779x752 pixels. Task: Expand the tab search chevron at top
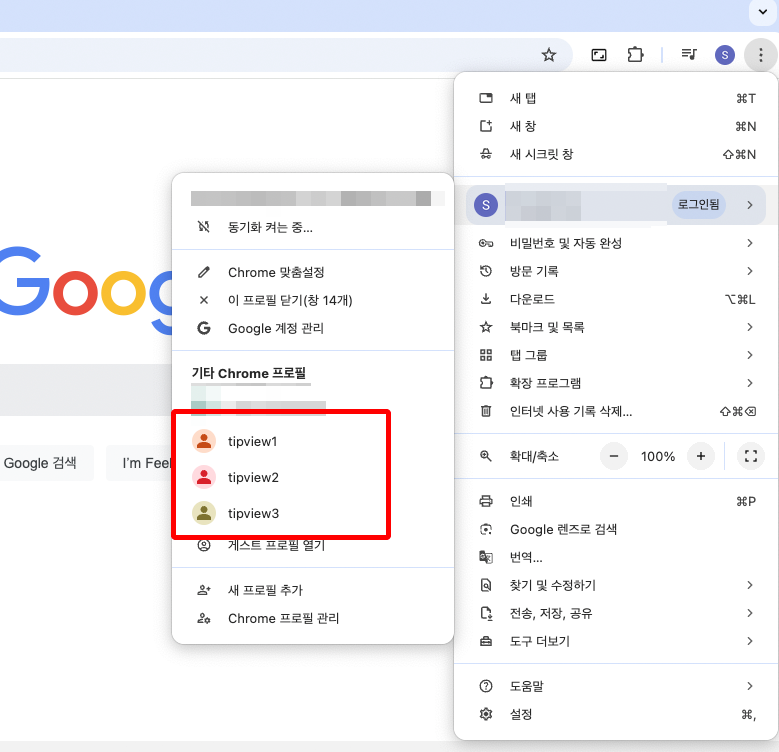pyautogui.click(x=763, y=11)
